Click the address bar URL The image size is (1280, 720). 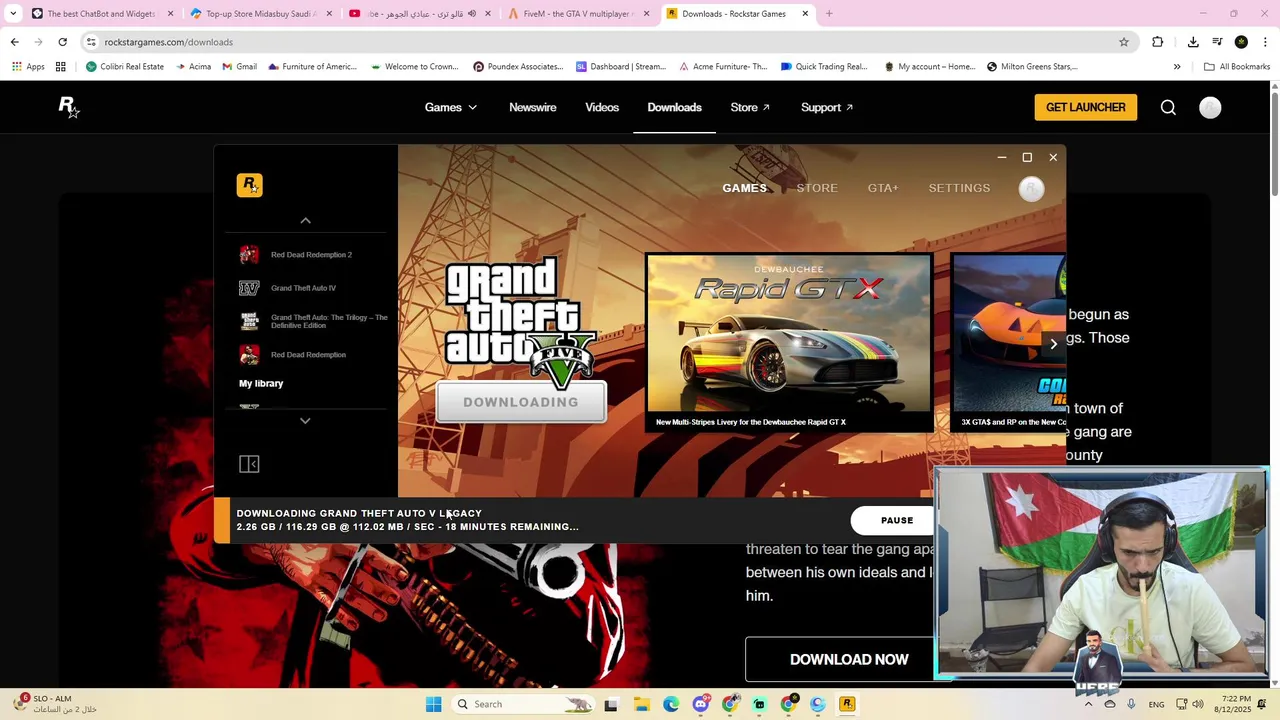click(x=168, y=42)
